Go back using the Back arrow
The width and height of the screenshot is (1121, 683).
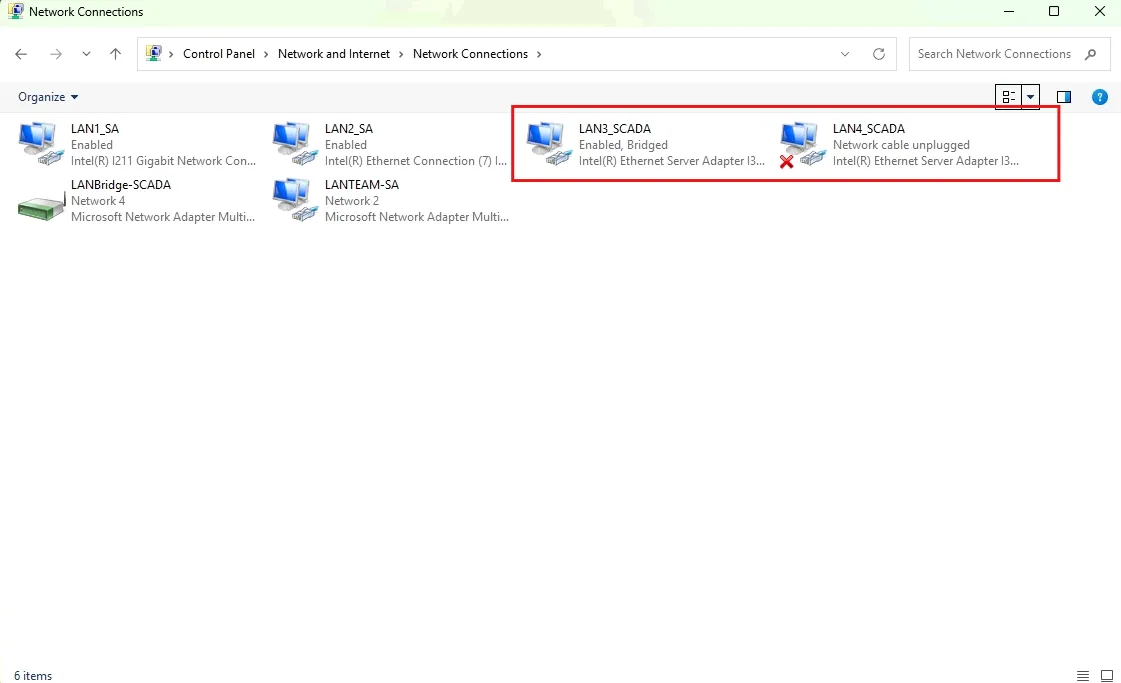[21, 54]
